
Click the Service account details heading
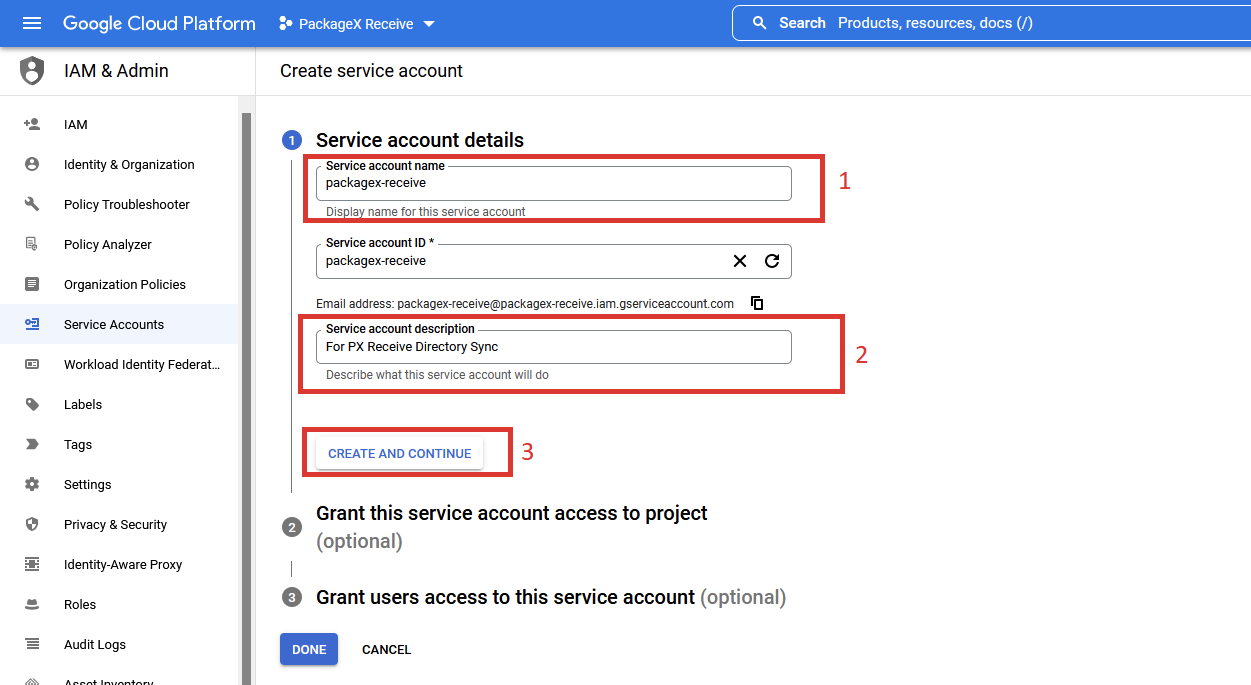pyautogui.click(x=420, y=140)
